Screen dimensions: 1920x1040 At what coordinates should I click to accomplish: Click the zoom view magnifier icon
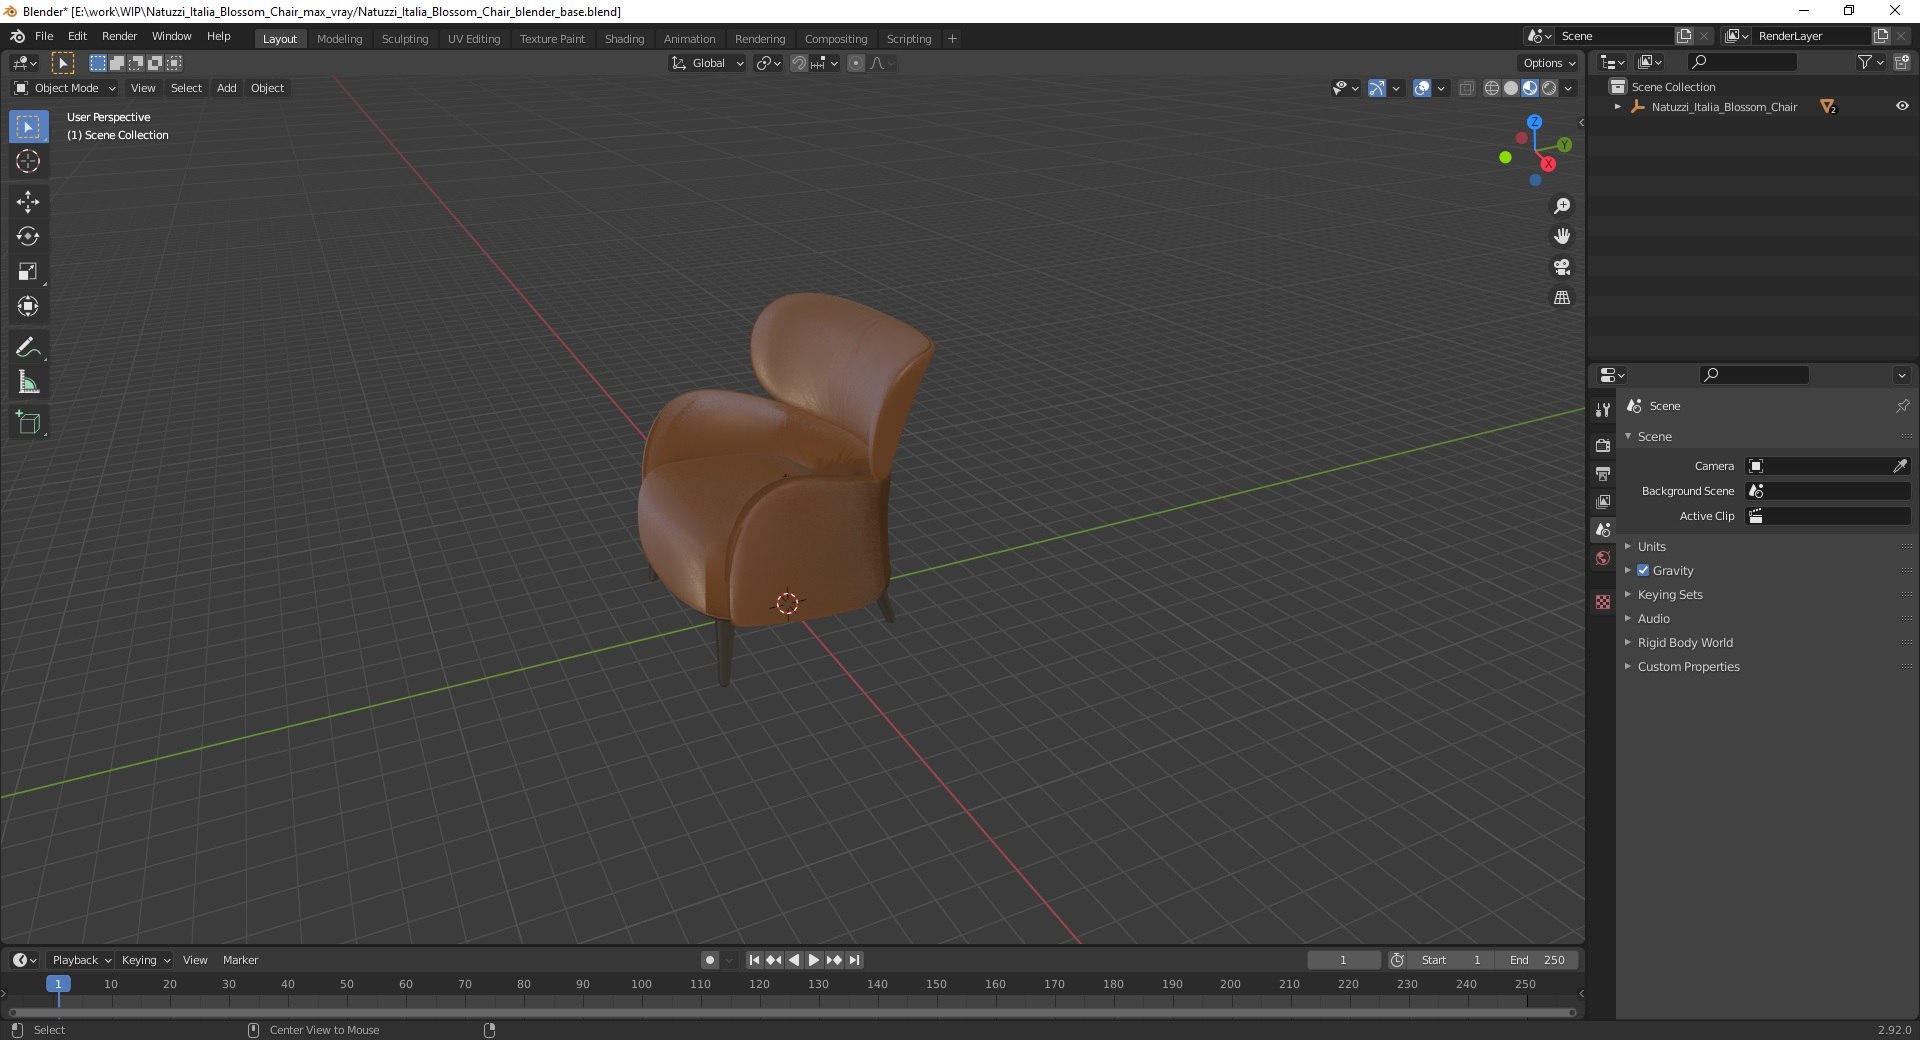[x=1562, y=206]
